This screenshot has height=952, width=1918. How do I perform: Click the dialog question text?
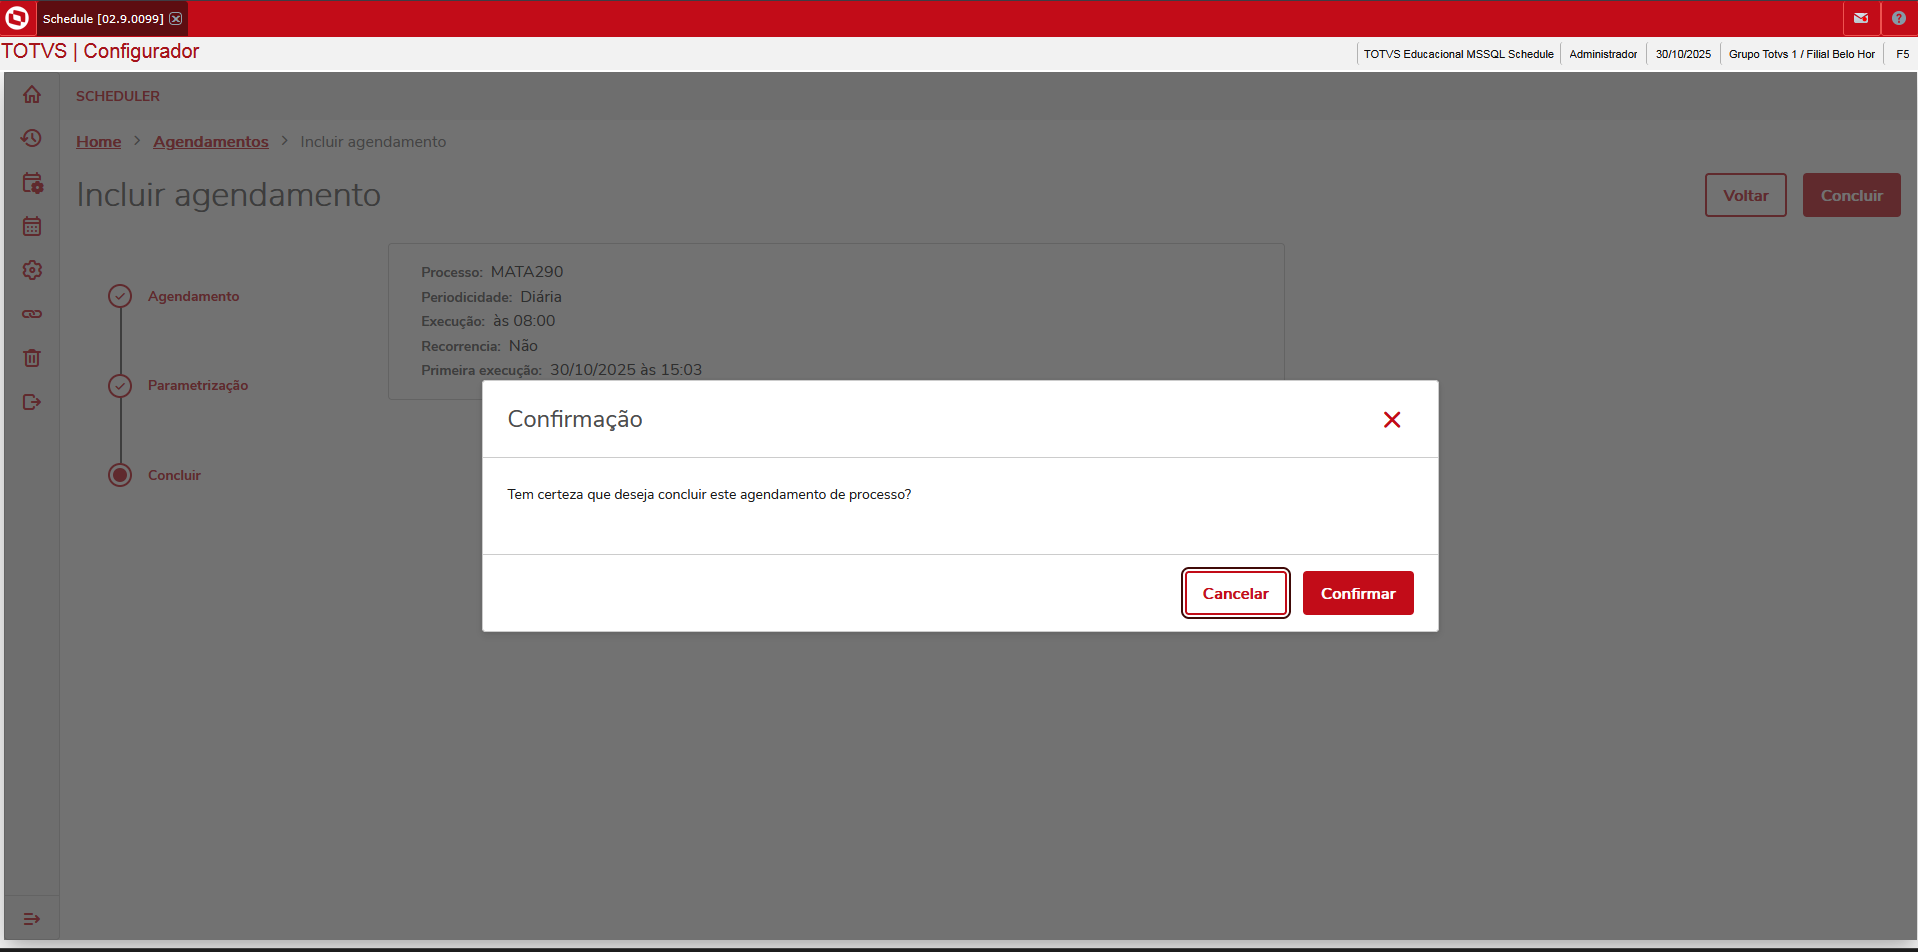[x=709, y=494]
